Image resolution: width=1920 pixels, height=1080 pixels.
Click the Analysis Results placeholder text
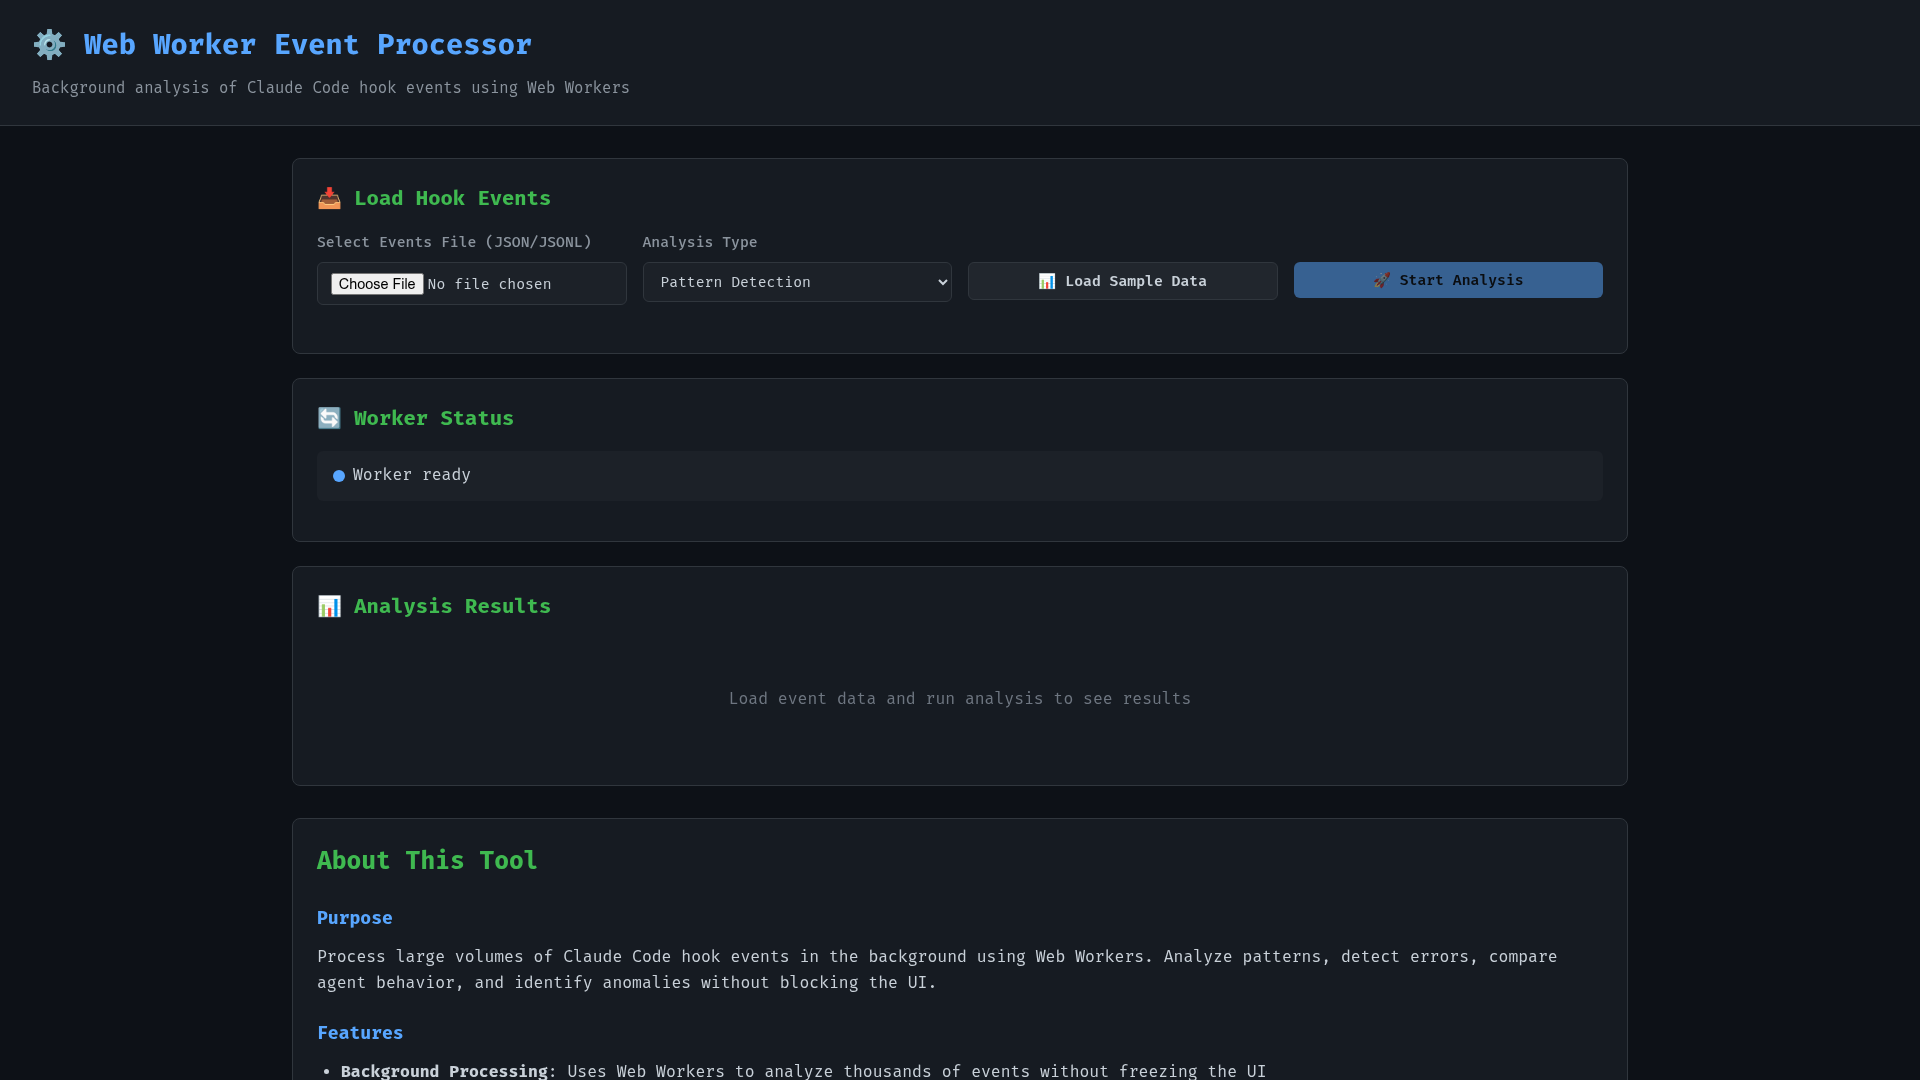[x=959, y=699]
